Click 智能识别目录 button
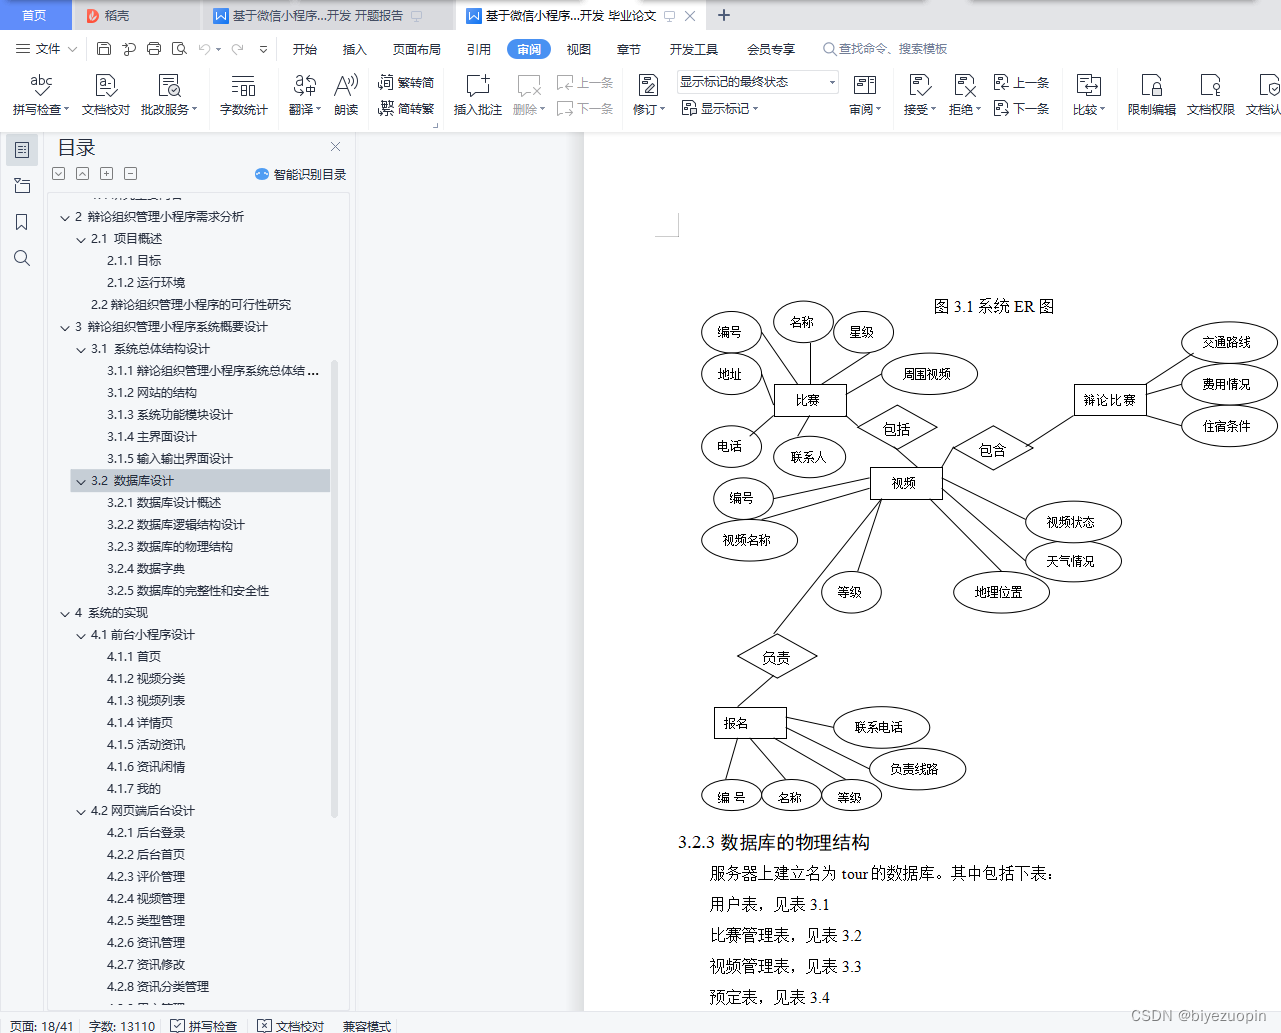The height and width of the screenshot is (1033, 1281). pos(301,174)
